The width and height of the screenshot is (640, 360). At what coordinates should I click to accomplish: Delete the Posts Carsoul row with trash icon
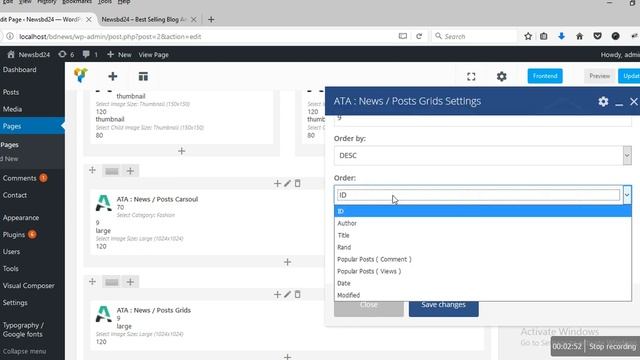pos(298,184)
